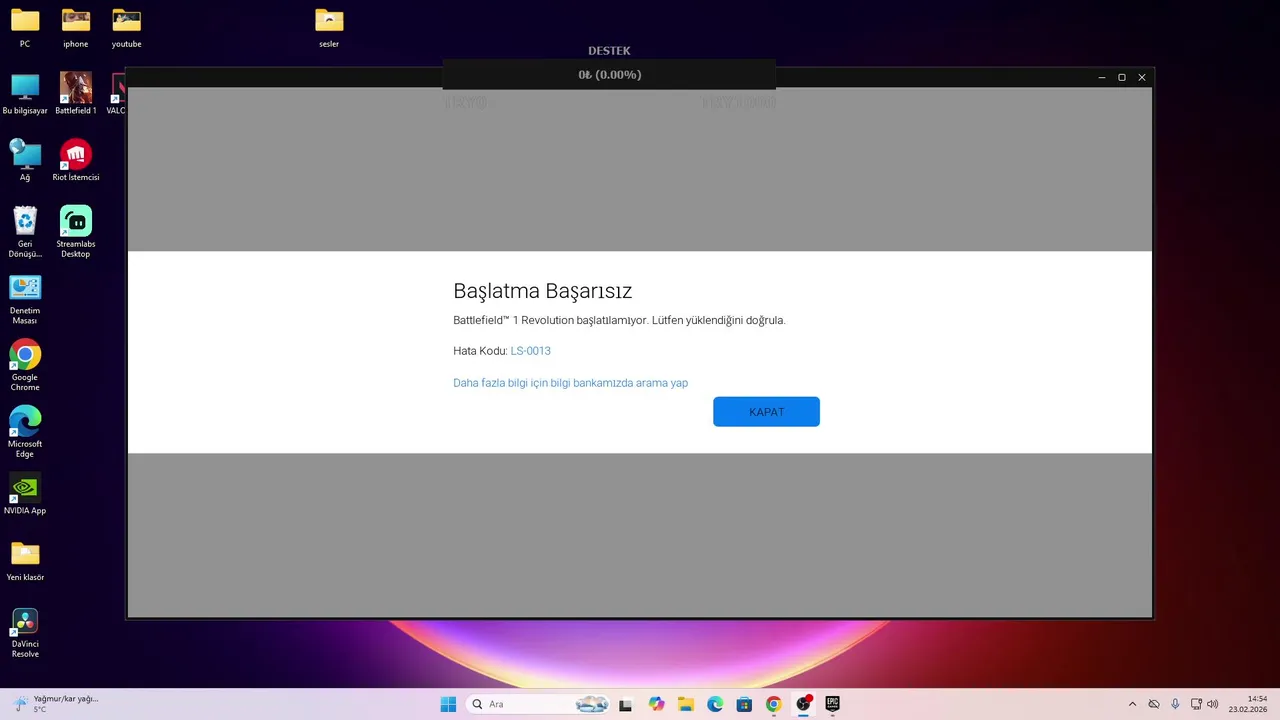
Task: Open the Geri Dönüşüm recycle bin
Action: click(25, 232)
